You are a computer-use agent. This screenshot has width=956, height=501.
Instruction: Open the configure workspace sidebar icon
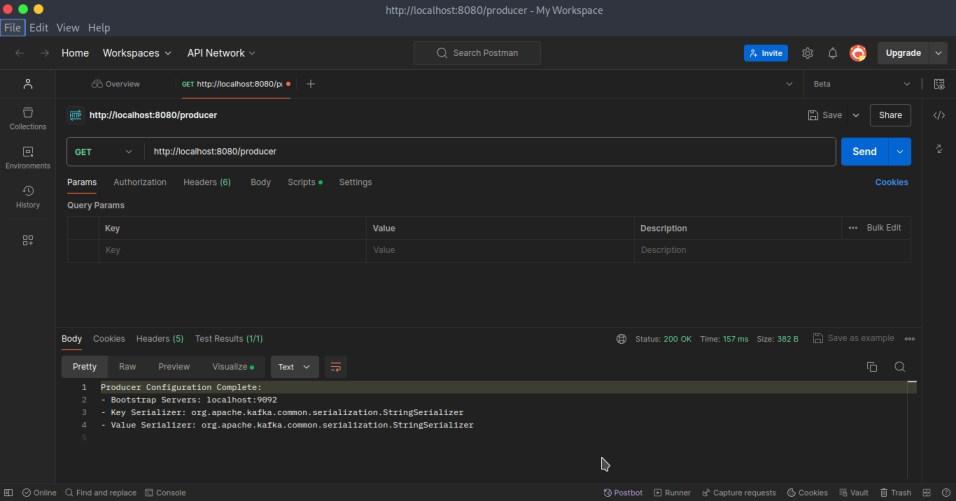coord(27,240)
